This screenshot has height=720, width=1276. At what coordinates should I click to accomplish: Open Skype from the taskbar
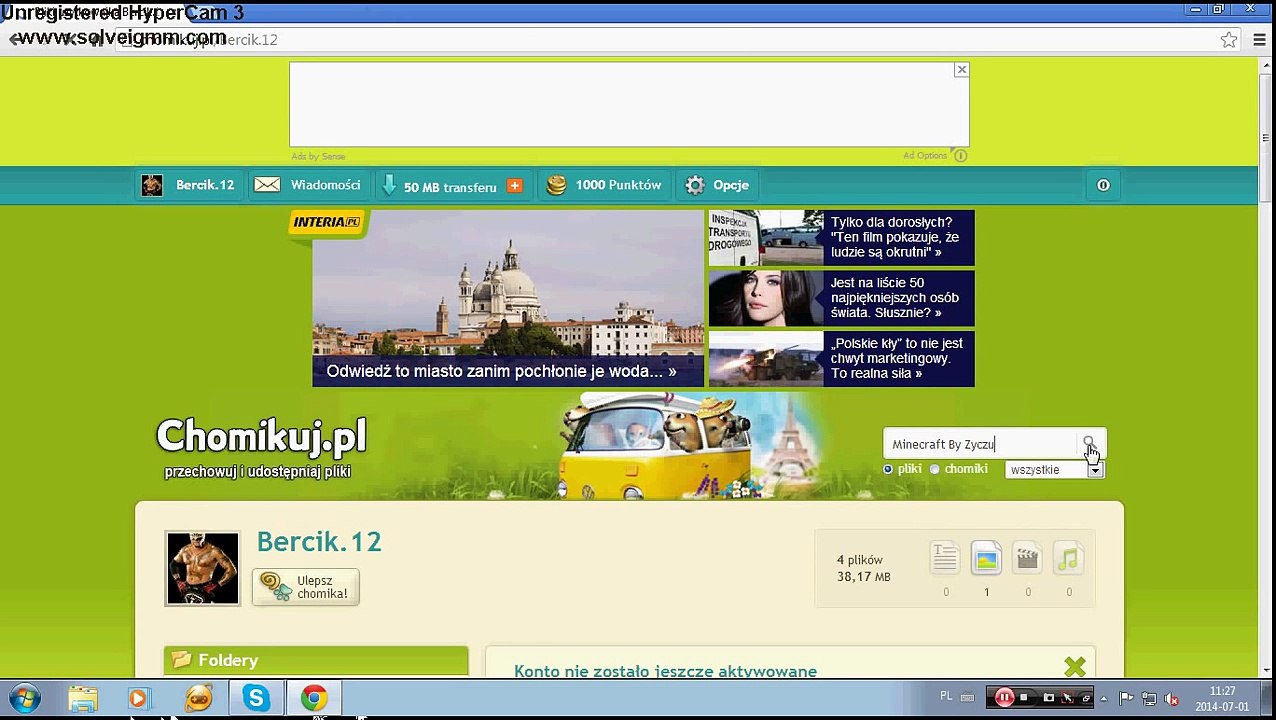click(x=256, y=698)
